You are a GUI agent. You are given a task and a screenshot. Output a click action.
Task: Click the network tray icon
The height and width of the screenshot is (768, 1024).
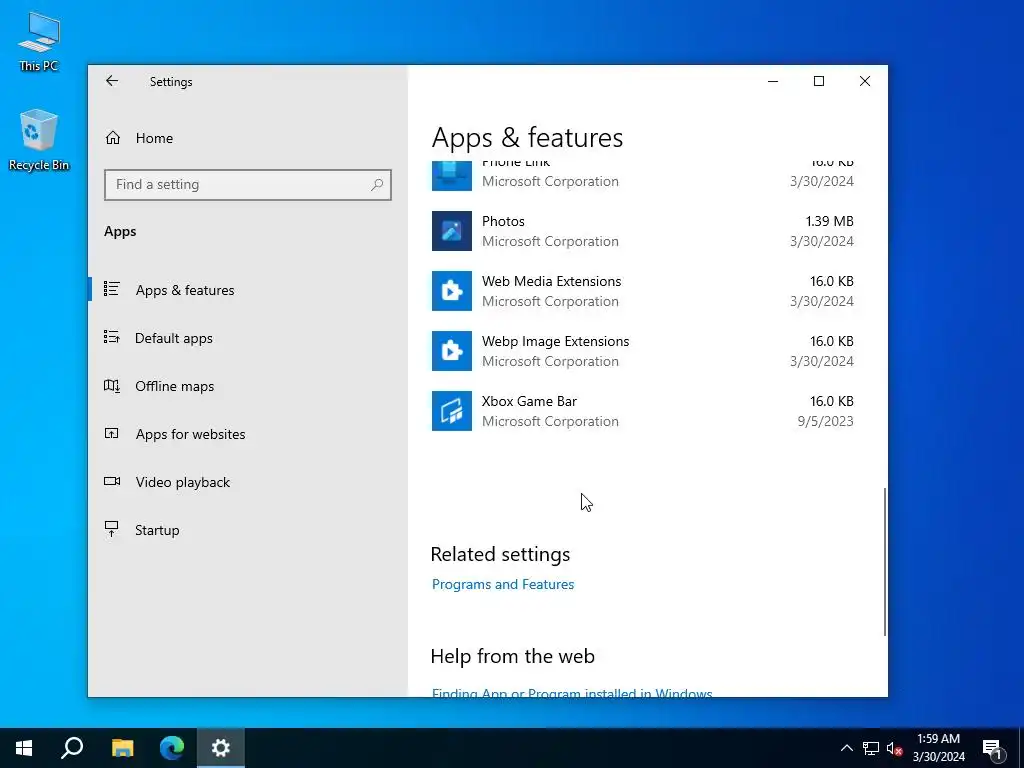coord(871,748)
